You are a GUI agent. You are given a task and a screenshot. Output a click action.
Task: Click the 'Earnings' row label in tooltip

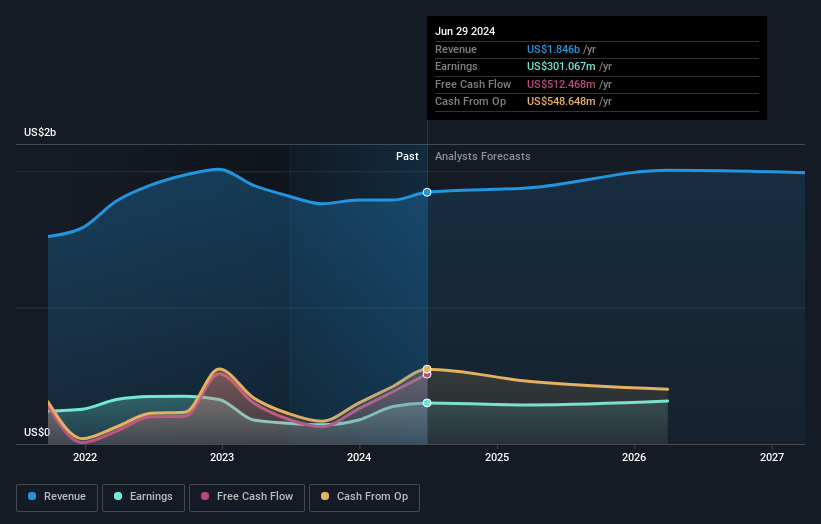456,66
